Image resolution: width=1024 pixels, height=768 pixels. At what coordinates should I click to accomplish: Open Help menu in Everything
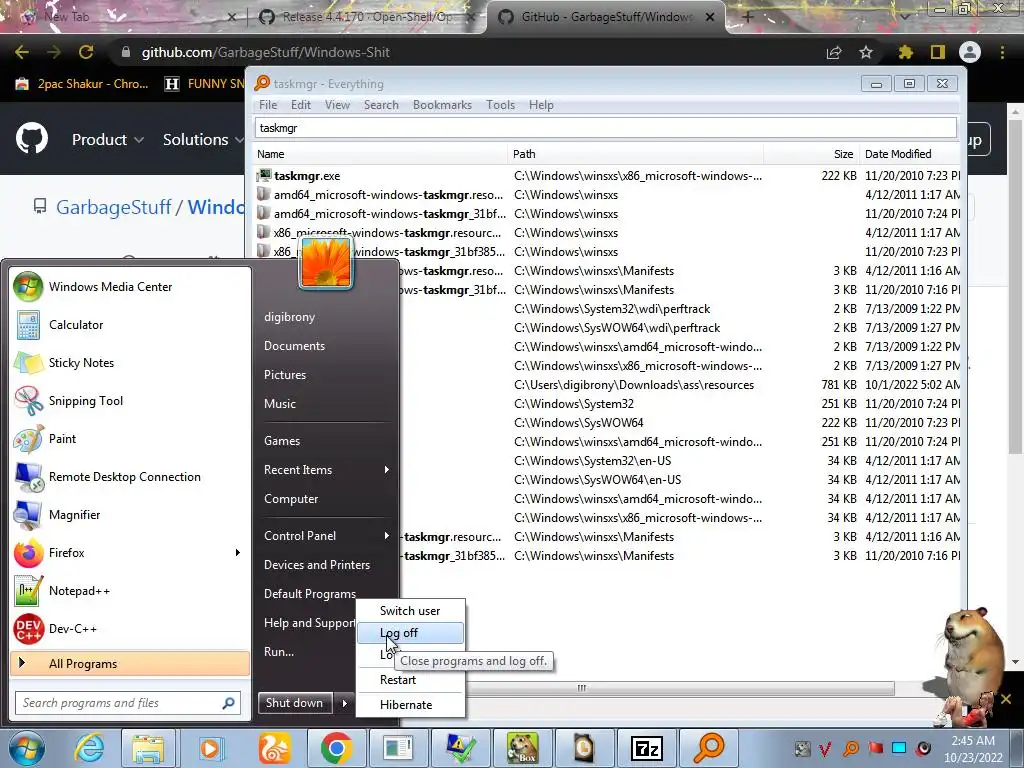click(541, 105)
